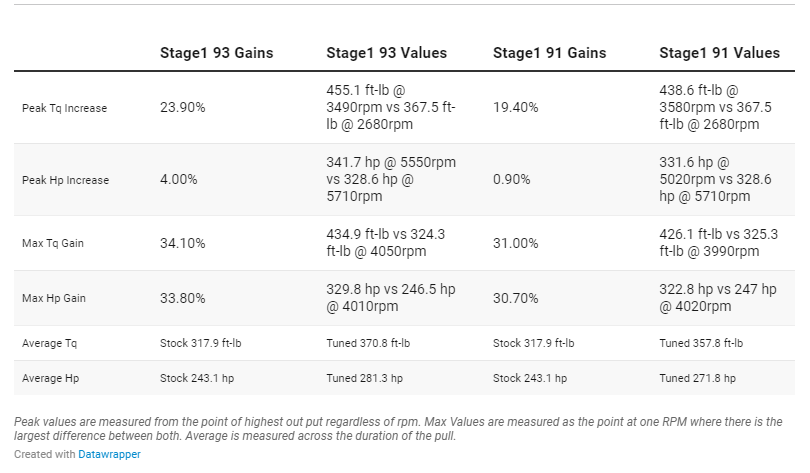Click the 4.00% peak hp cell
The image size is (810, 473).
tap(179, 180)
